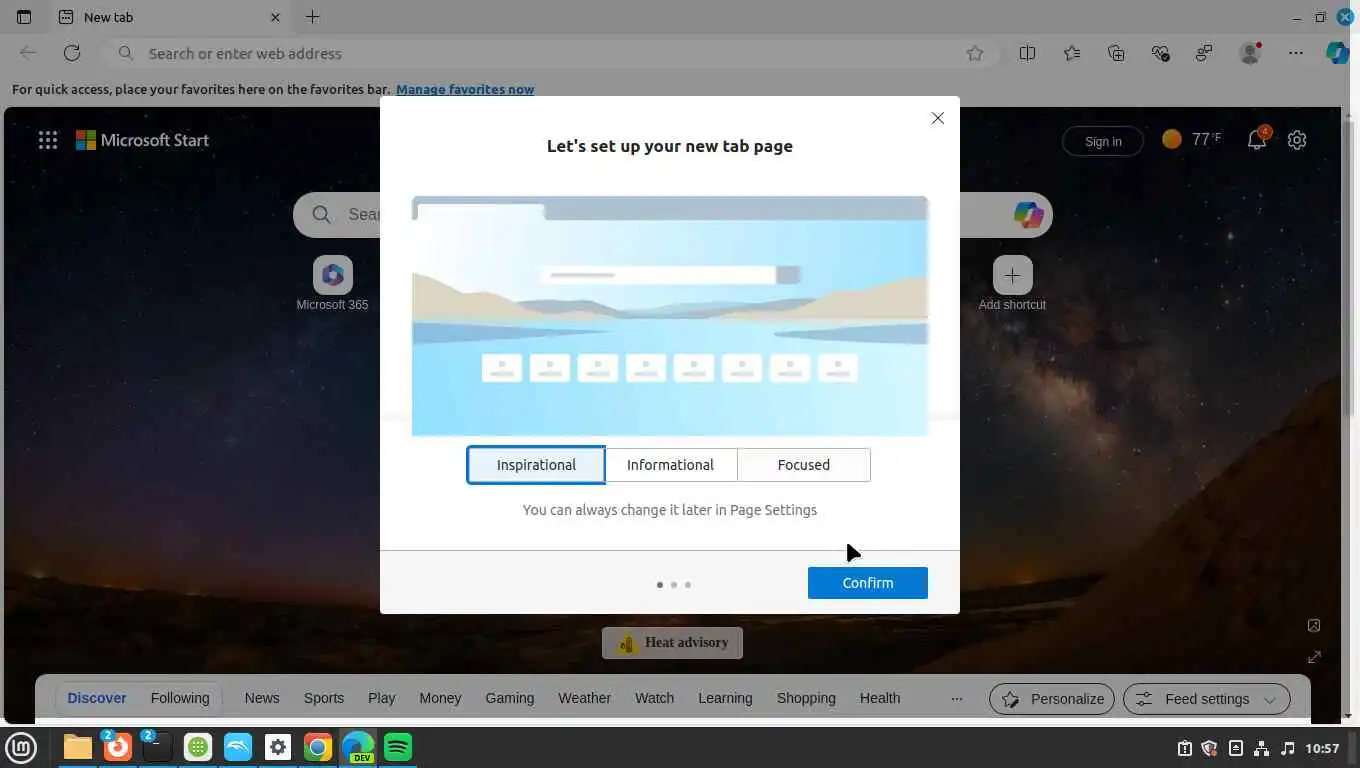Click the background image info icon
The width and height of the screenshot is (1360, 768).
(1314, 625)
